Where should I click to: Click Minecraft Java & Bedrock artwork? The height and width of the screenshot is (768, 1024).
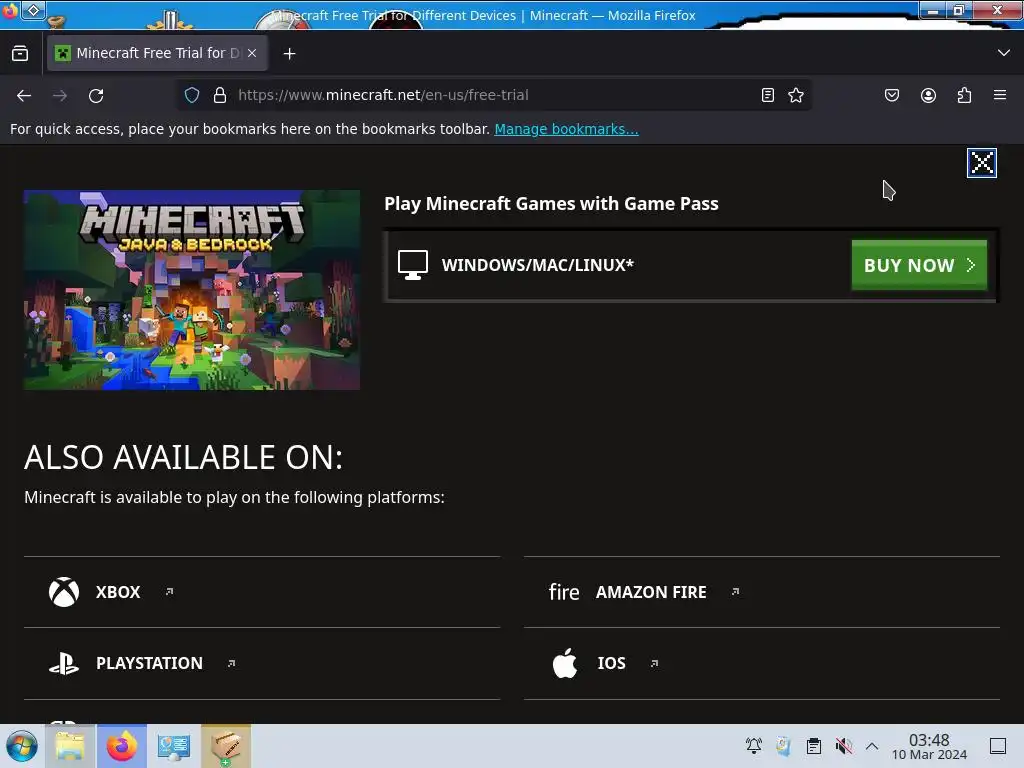(191, 290)
